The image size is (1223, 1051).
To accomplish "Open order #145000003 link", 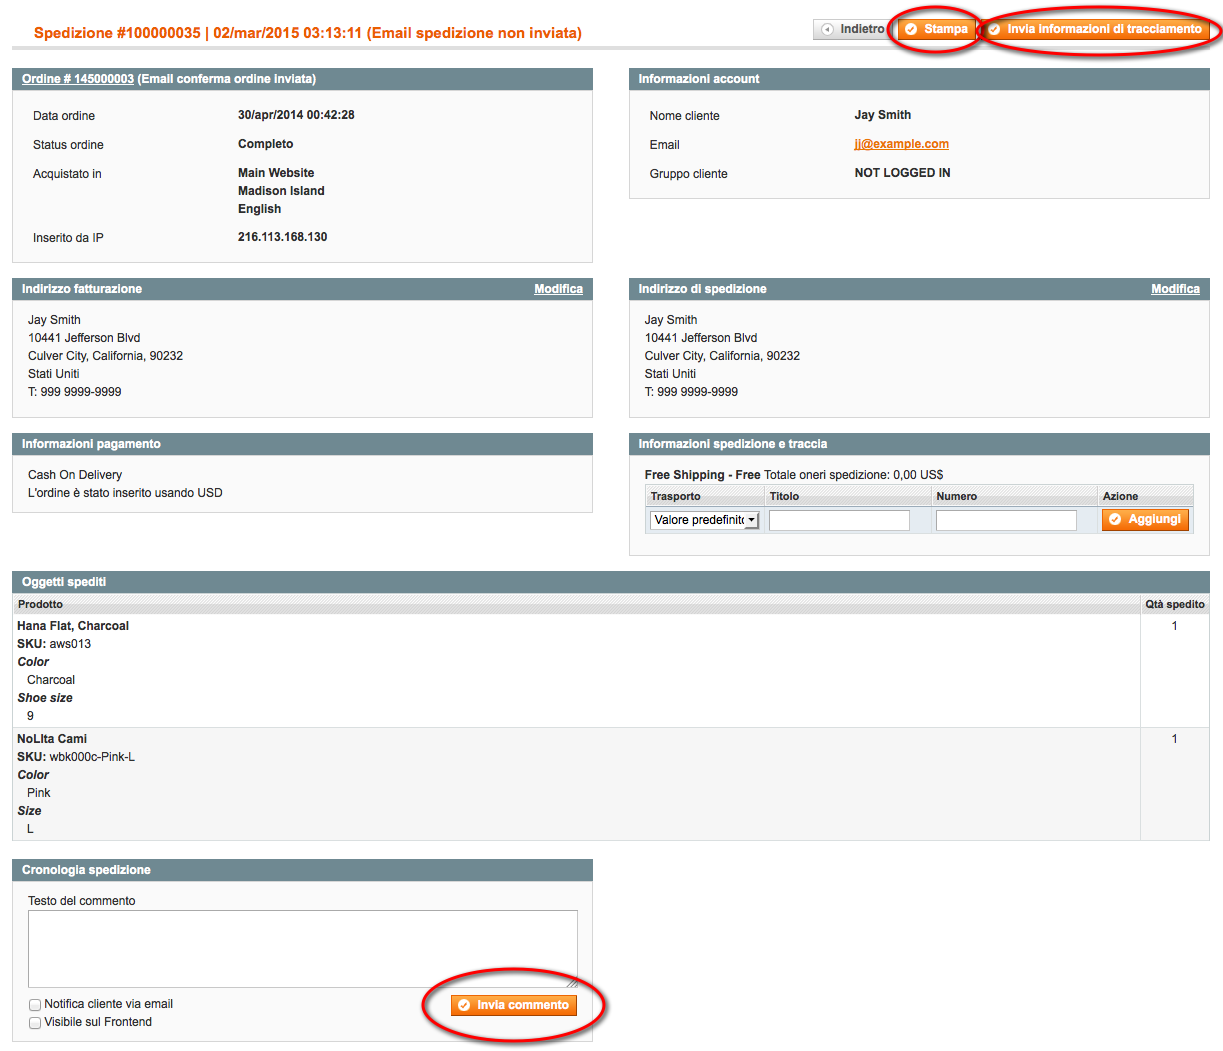I will click(x=78, y=79).
